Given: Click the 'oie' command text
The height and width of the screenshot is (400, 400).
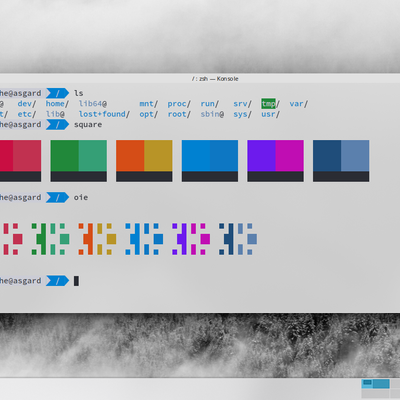Looking at the screenshot, I should click(81, 197).
